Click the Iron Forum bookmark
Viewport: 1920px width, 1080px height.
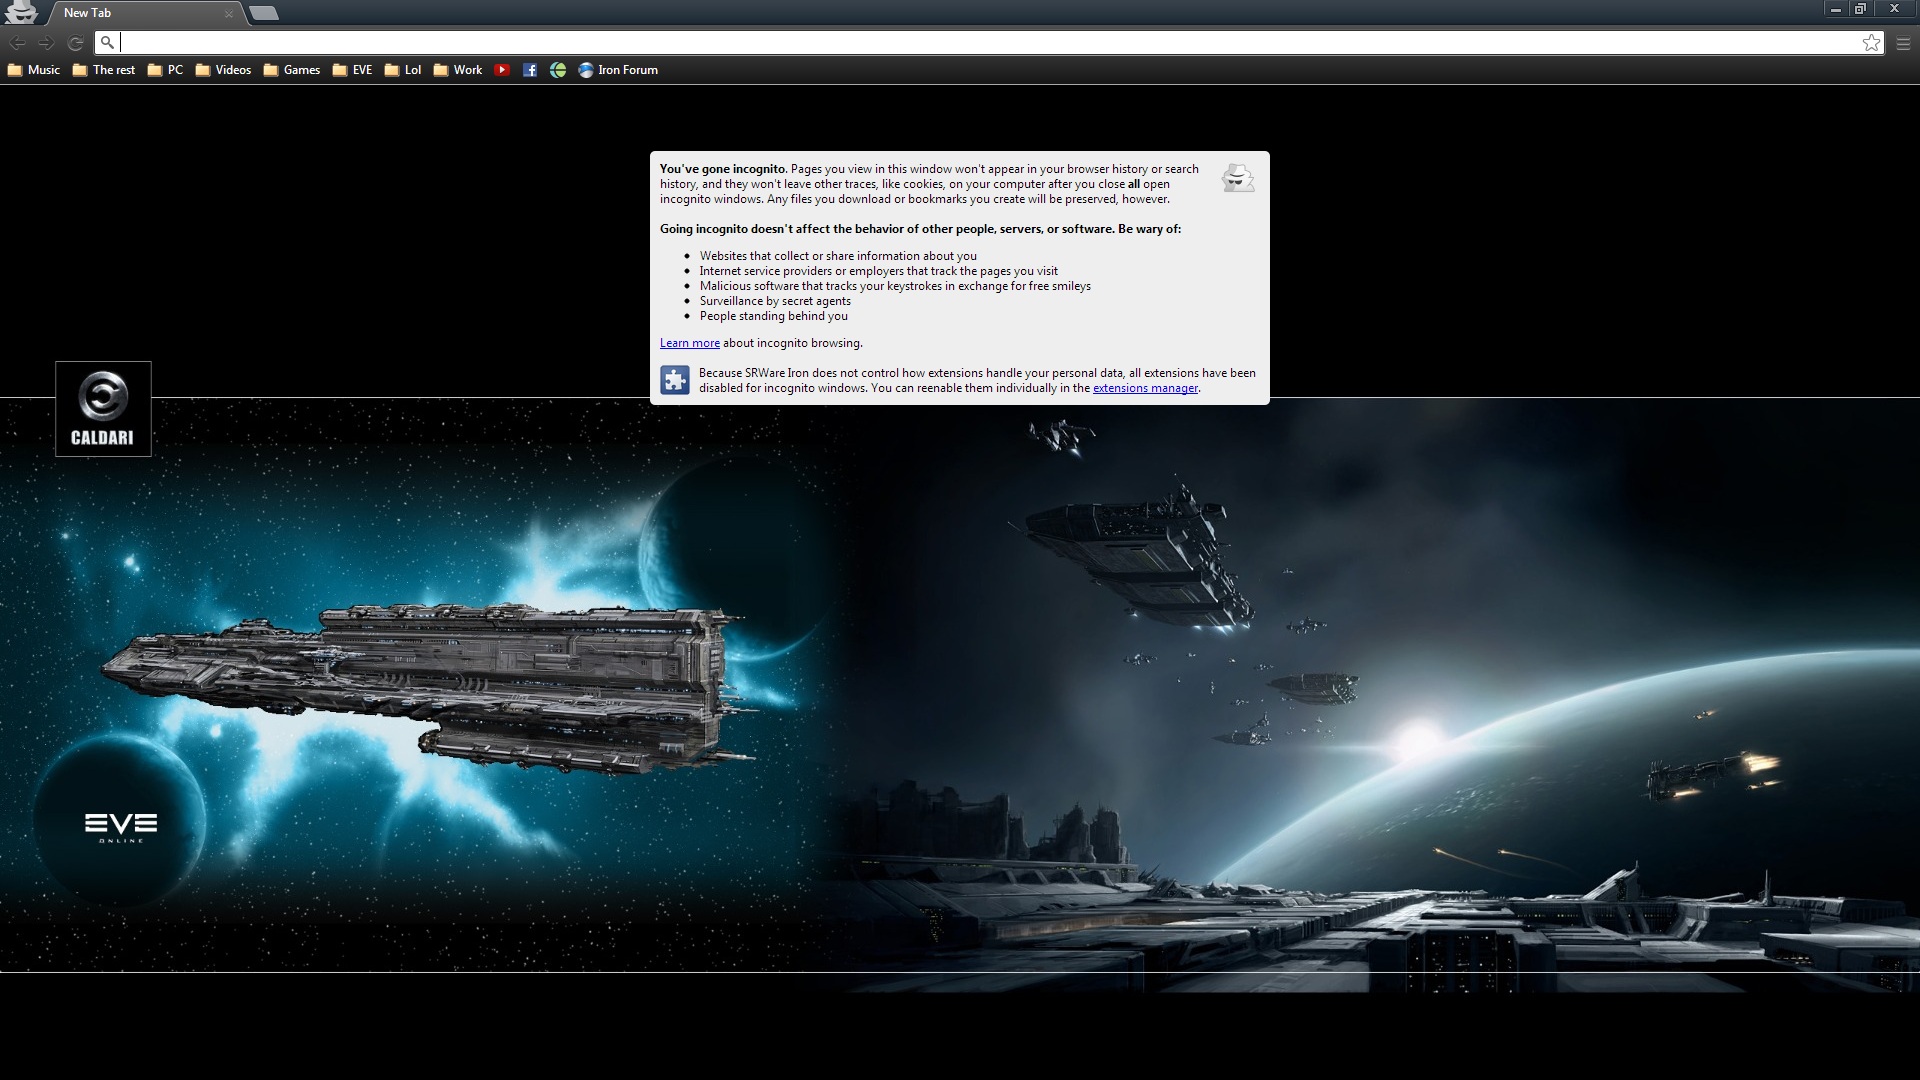(618, 70)
